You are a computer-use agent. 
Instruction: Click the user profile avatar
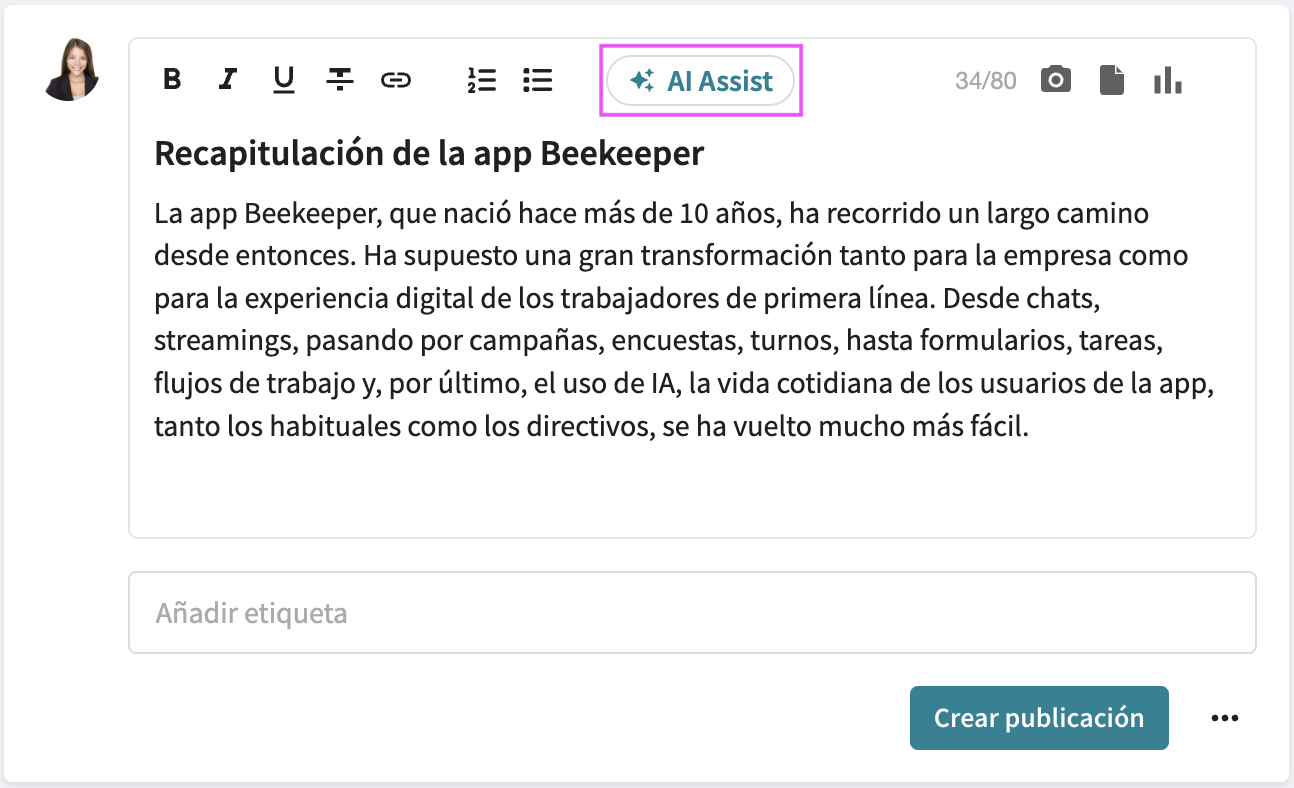pos(71,72)
